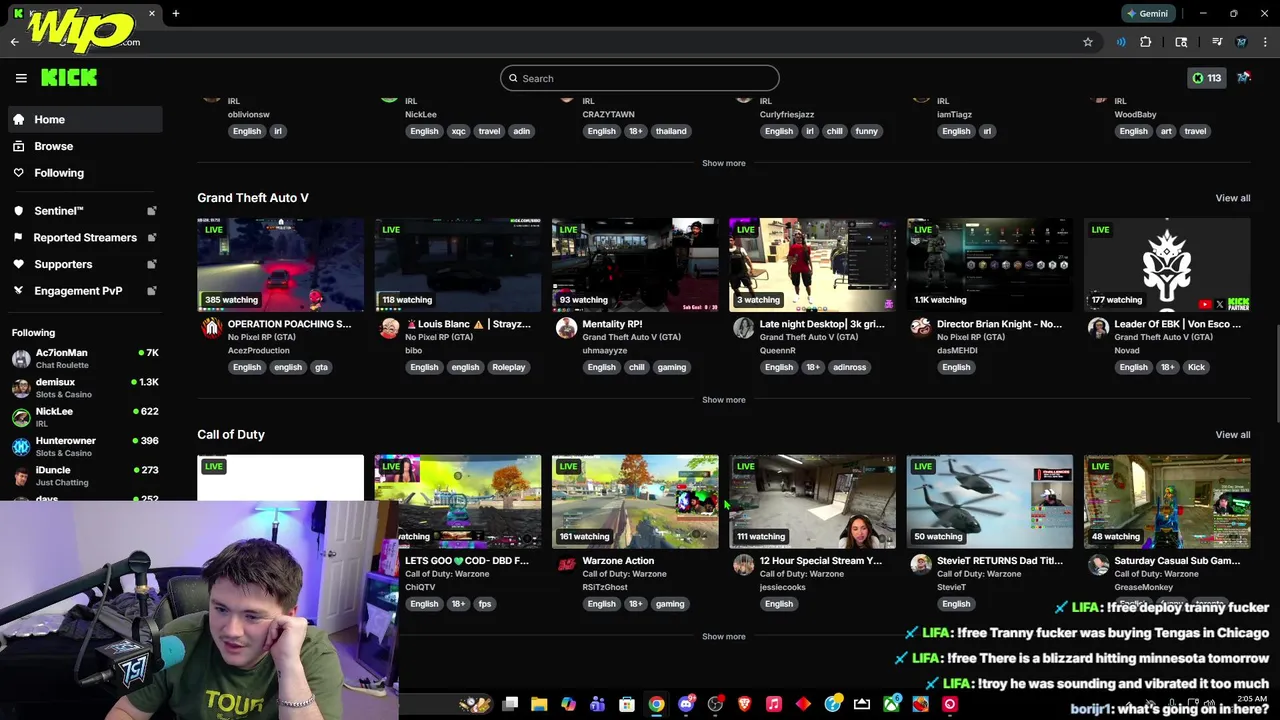Click the fps tag under ChiQTV
The image size is (1280, 720).
(485, 604)
